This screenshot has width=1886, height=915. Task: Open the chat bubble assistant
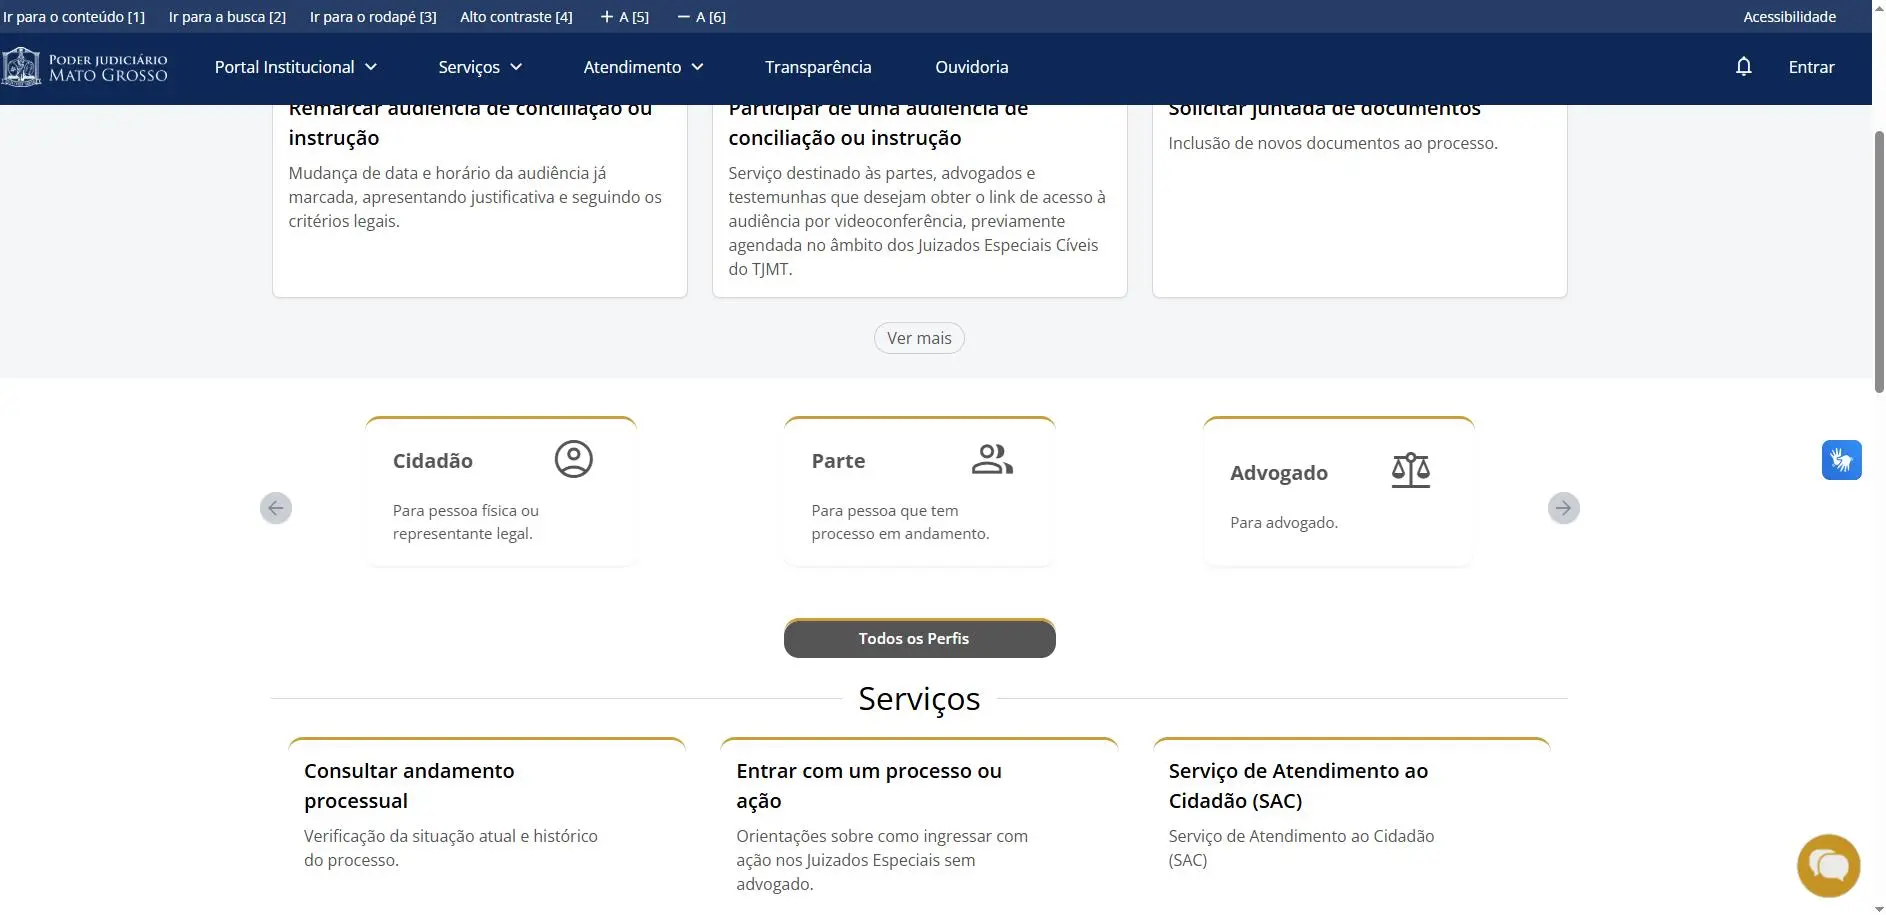click(x=1828, y=865)
